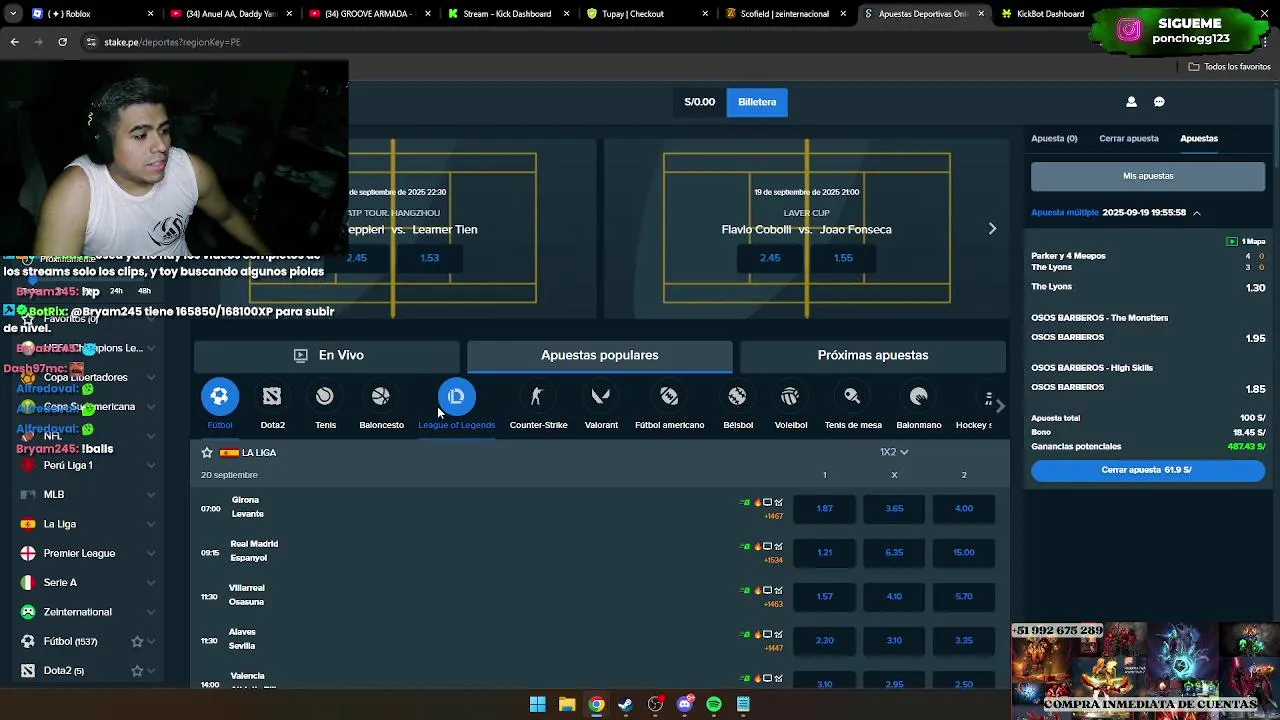Expand Perú Liga 1 in sidebar

151,465
